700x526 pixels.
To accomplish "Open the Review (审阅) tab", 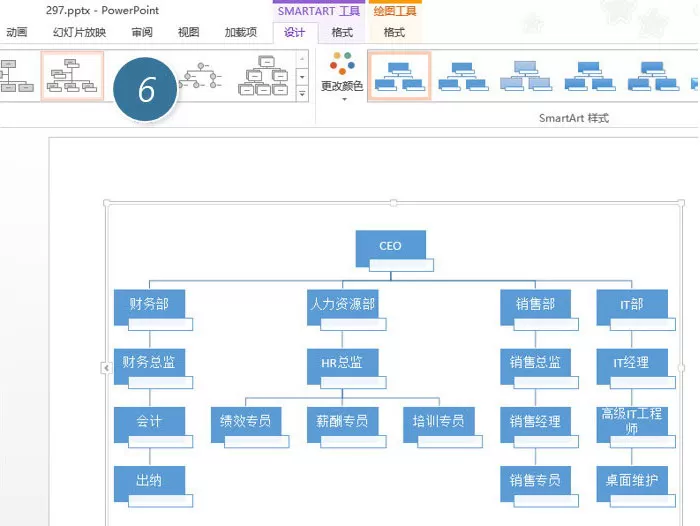I will (142, 32).
